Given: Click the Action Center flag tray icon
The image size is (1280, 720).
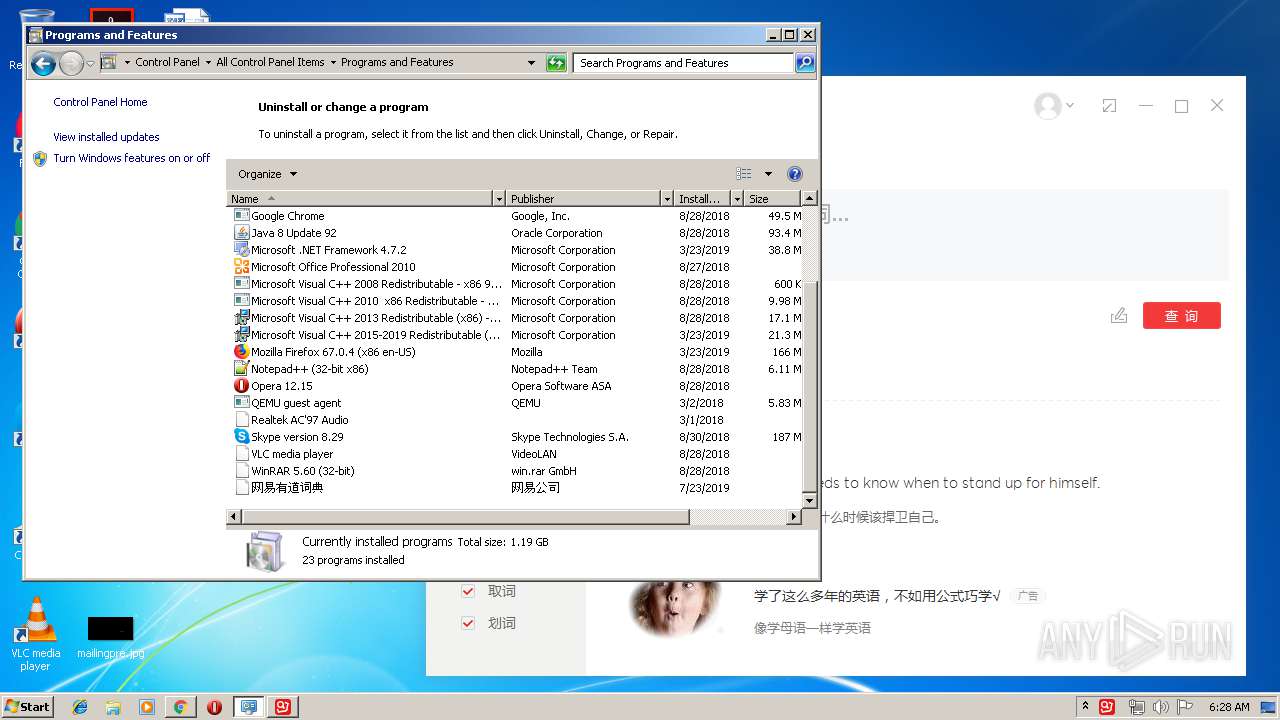Looking at the screenshot, I should point(1184,707).
